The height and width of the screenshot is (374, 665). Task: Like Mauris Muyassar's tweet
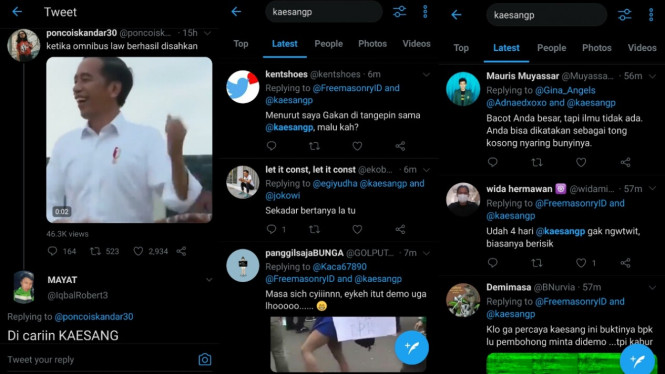(581, 162)
